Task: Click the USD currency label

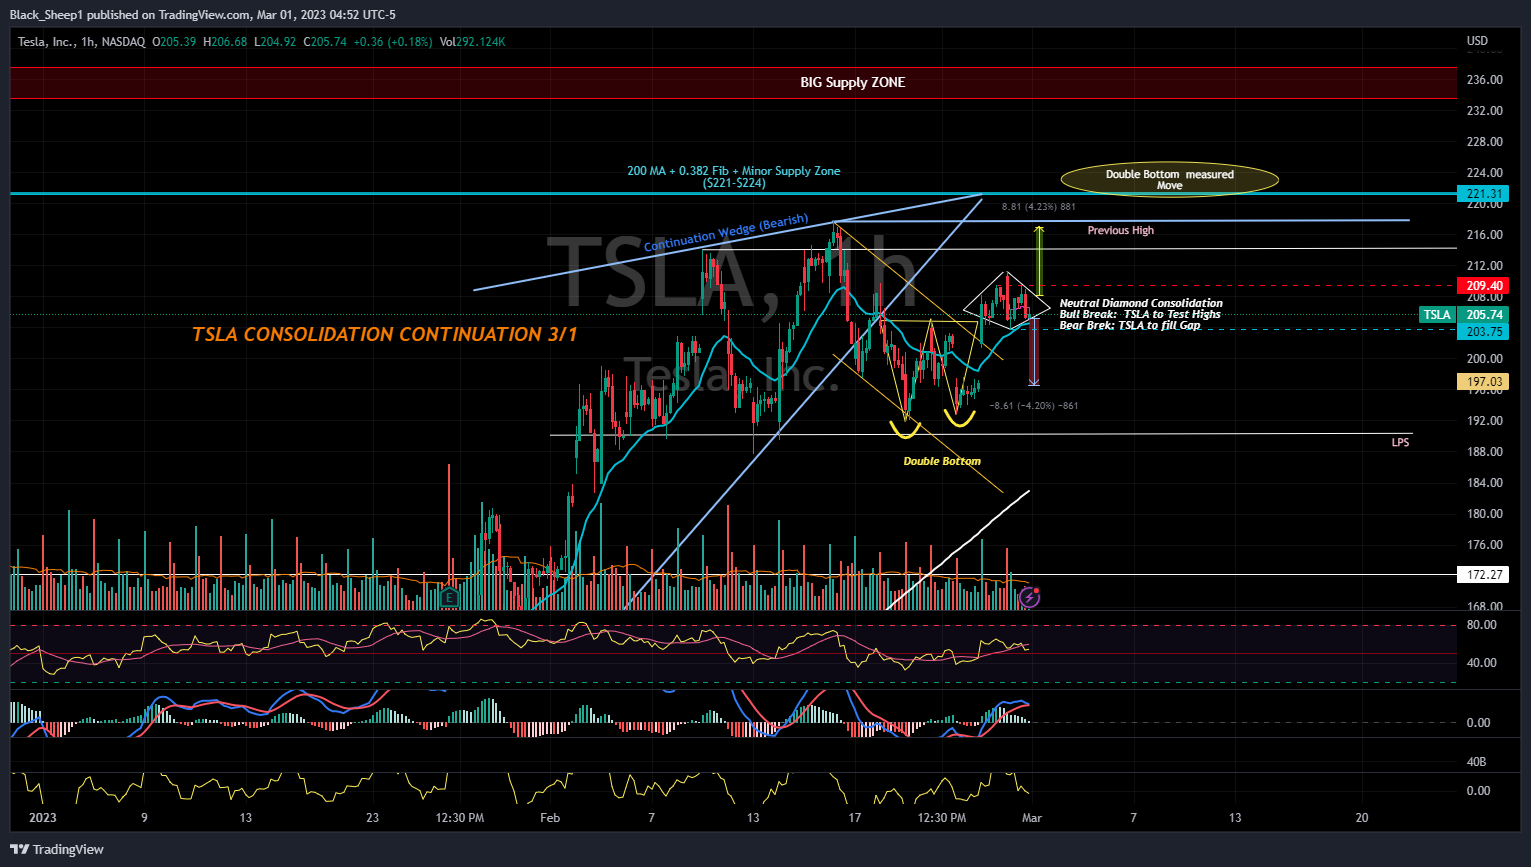Action: (1477, 41)
